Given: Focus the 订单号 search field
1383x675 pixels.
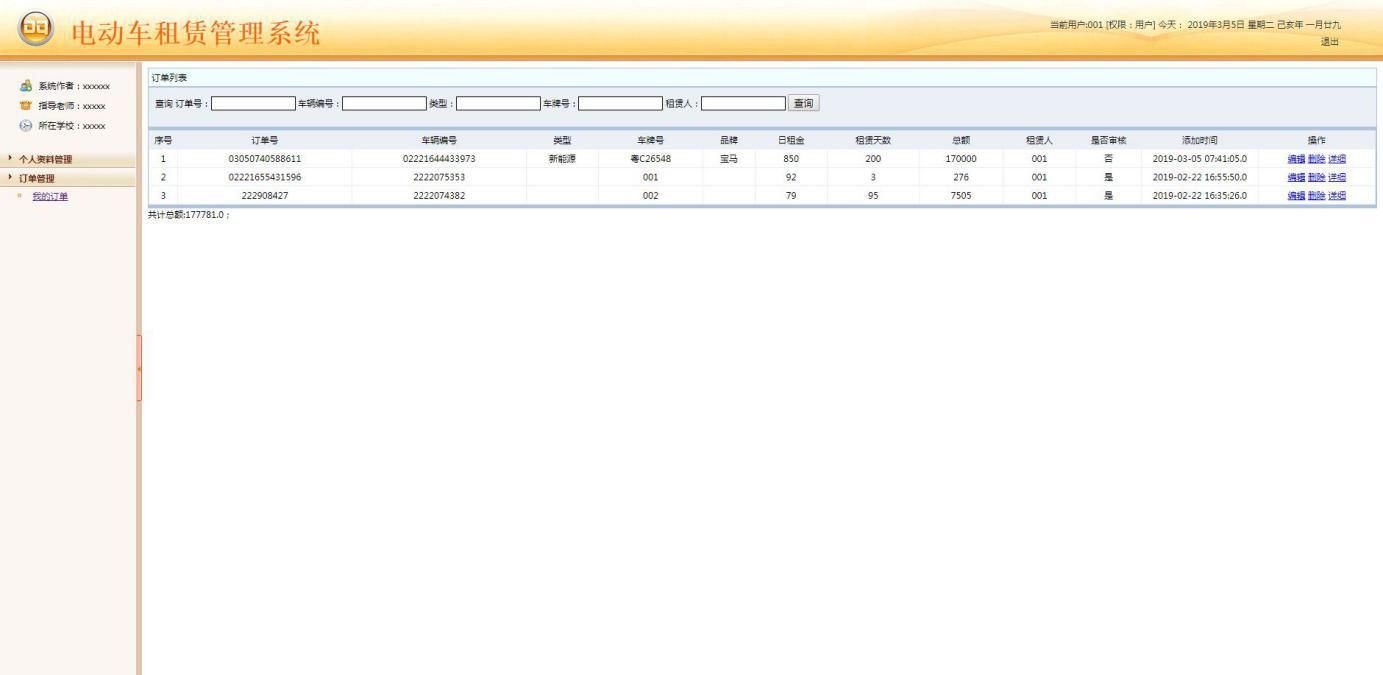Looking at the screenshot, I should [253, 103].
